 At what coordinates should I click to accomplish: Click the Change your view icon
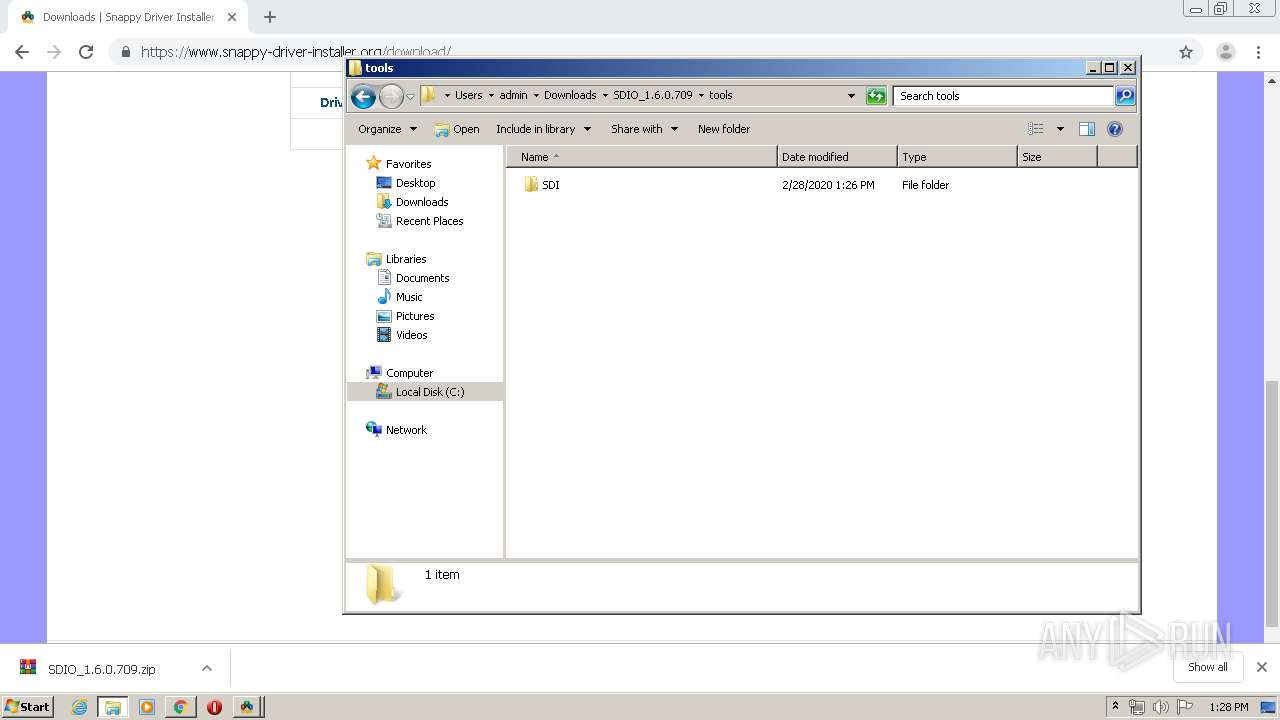1036,129
